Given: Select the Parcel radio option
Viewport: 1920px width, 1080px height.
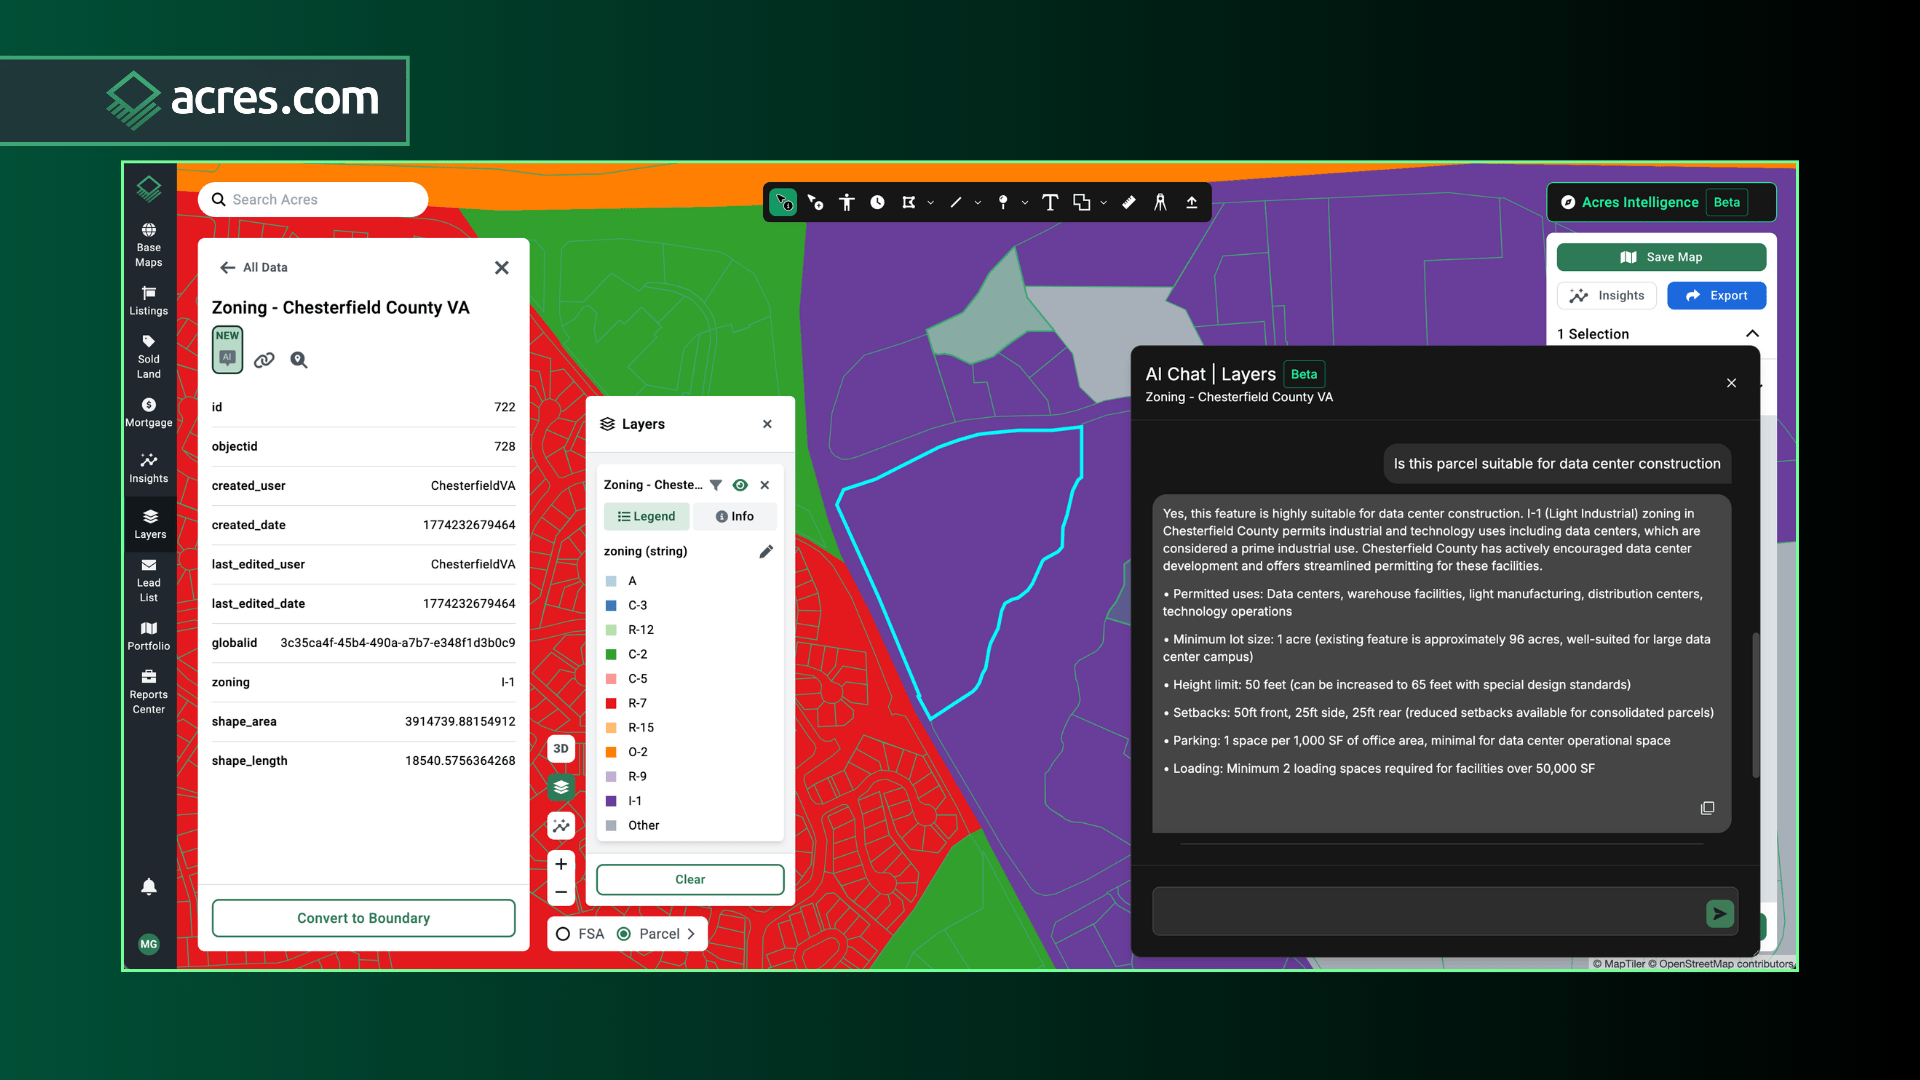Looking at the screenshot, I should coord(624,934).
